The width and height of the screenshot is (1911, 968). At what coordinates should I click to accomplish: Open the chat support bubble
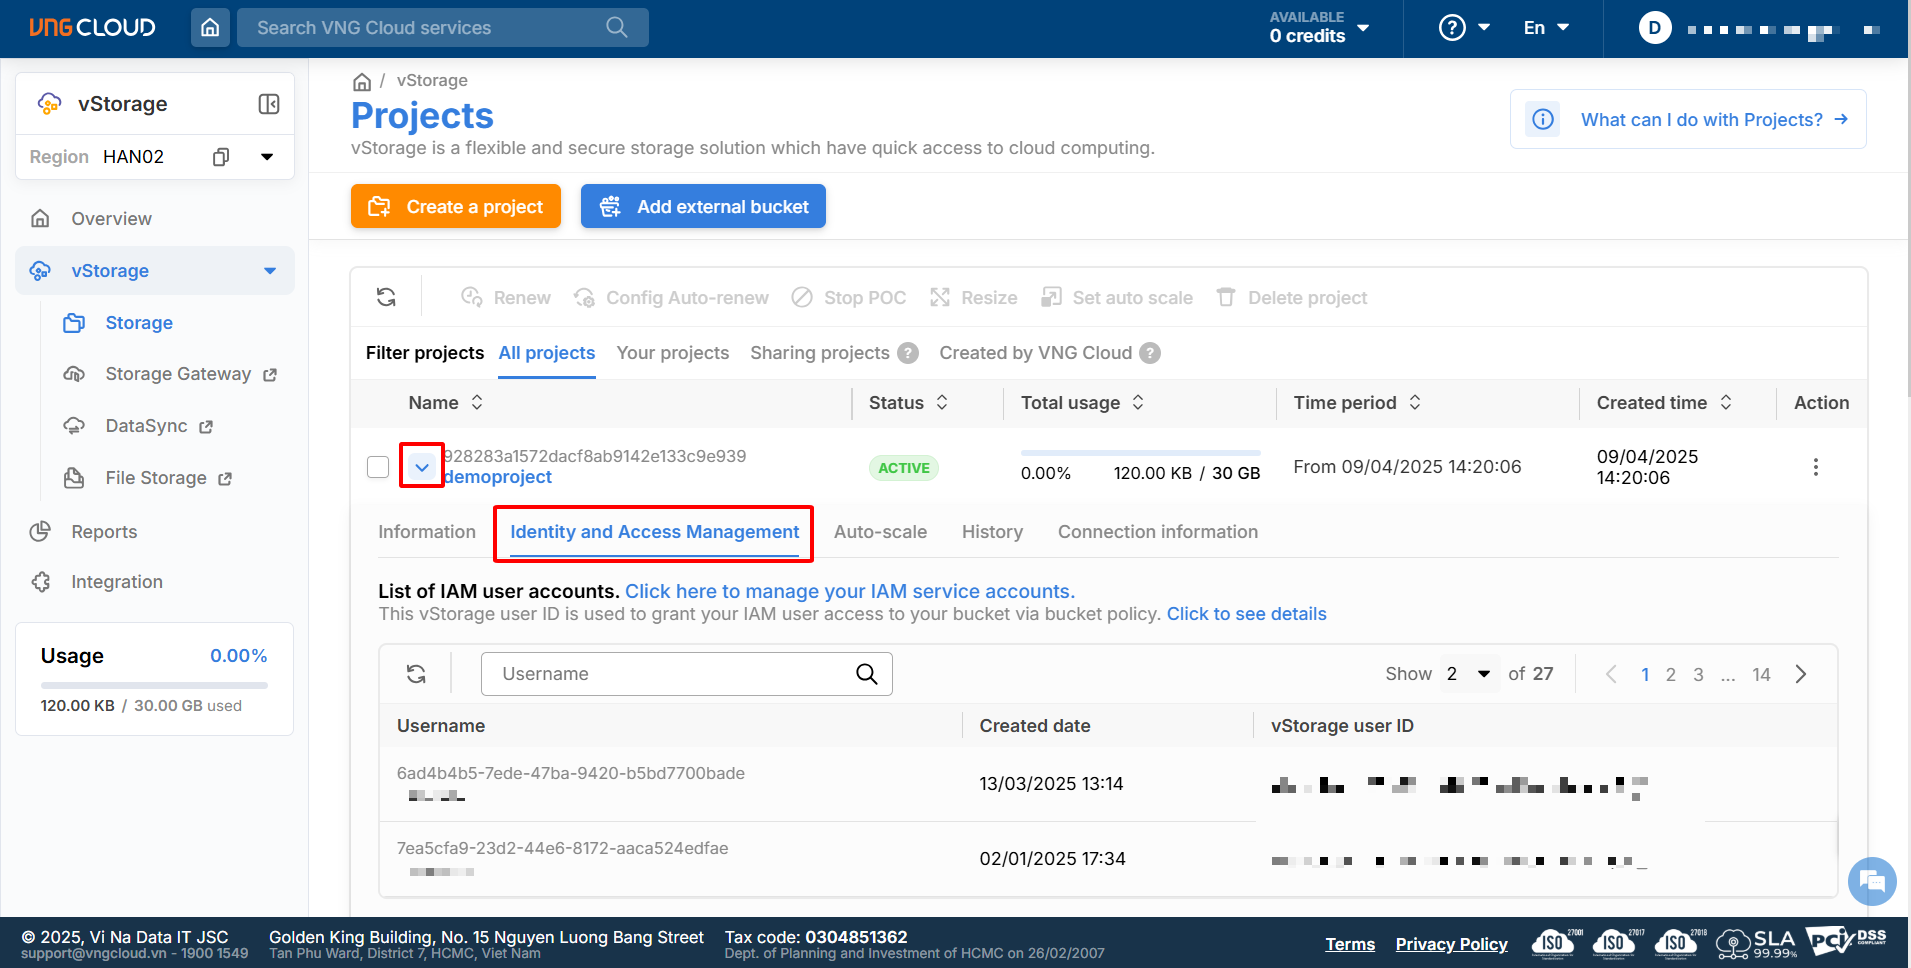tap(1871, 881)
